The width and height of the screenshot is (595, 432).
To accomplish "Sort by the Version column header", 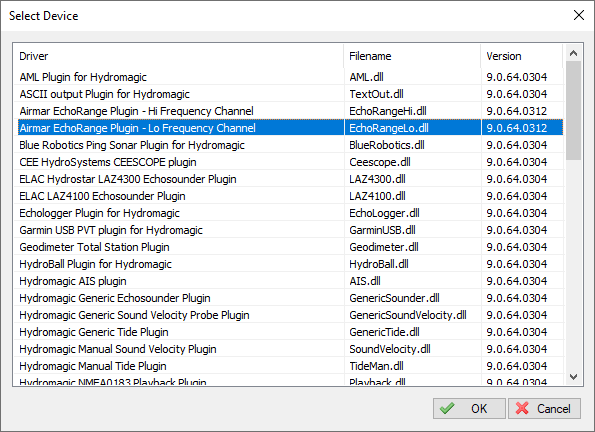I will point(522,56).
